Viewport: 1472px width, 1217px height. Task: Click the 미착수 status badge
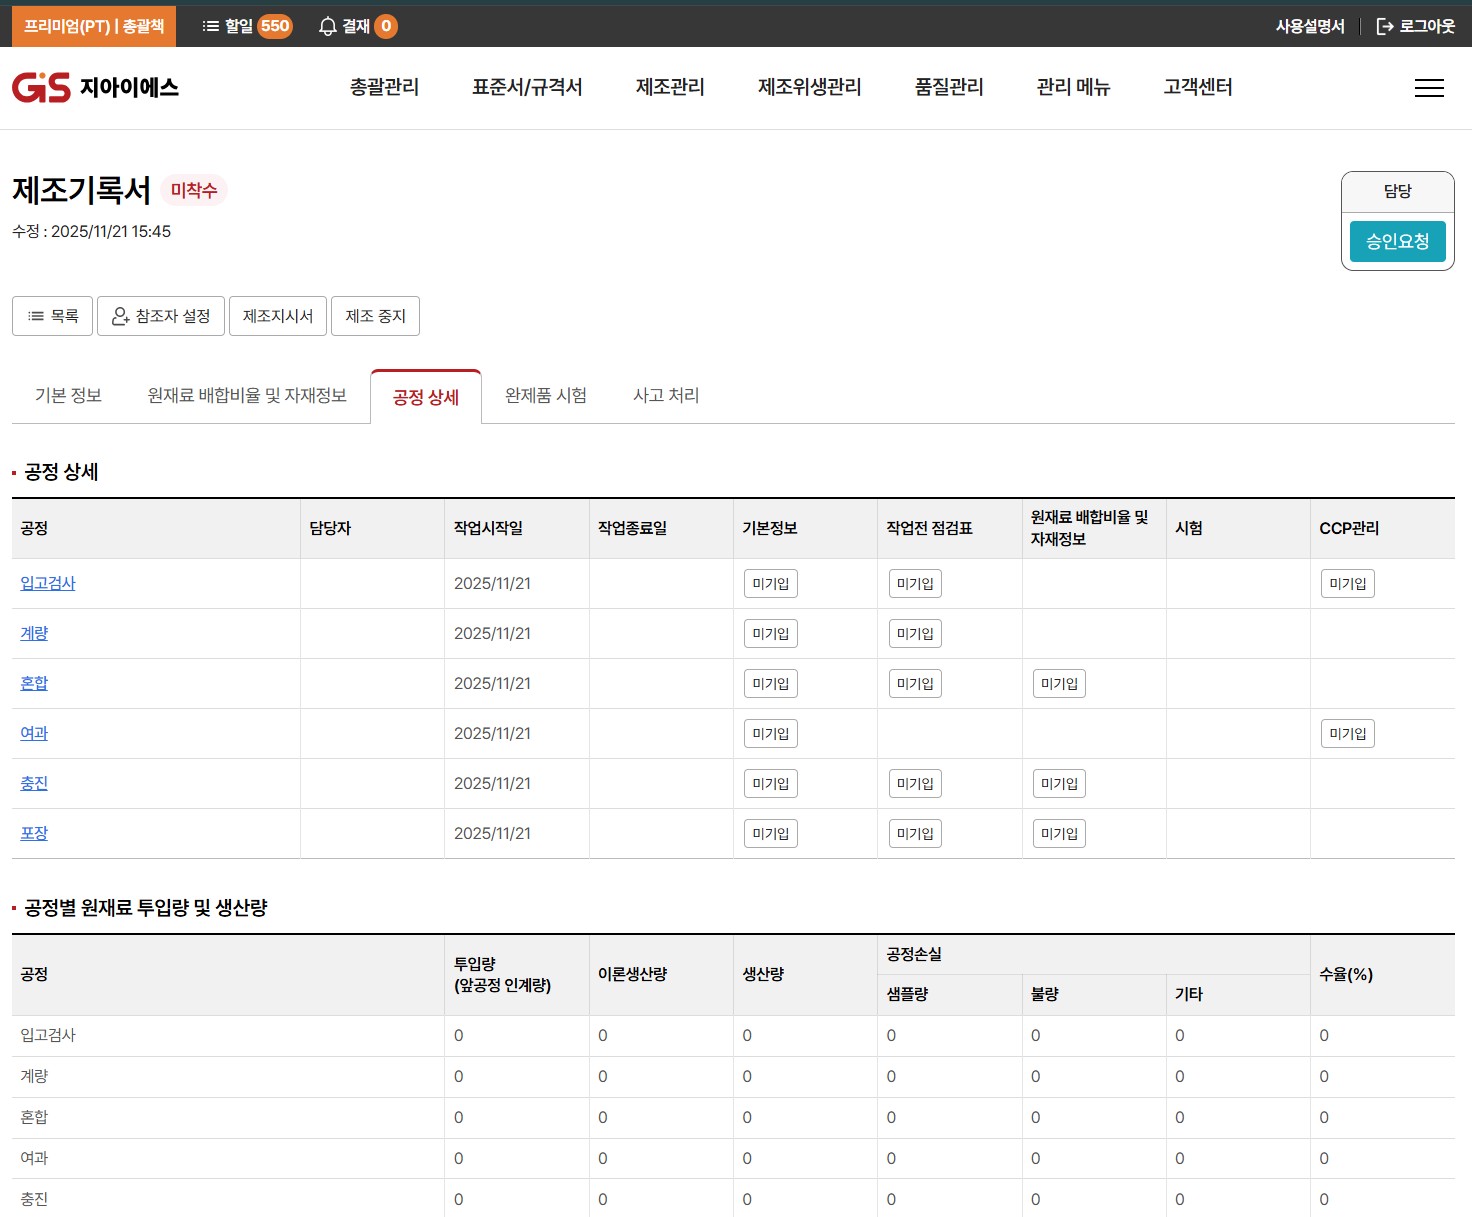click(x=194, y=190)
